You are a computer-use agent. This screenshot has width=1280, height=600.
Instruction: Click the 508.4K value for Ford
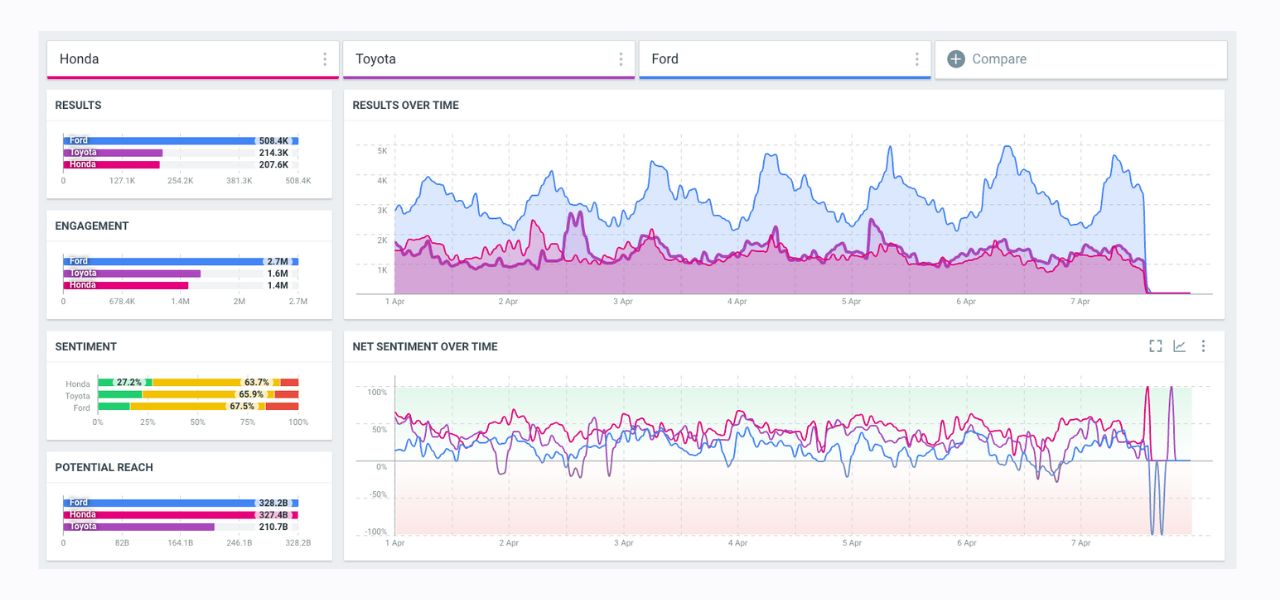273,141
